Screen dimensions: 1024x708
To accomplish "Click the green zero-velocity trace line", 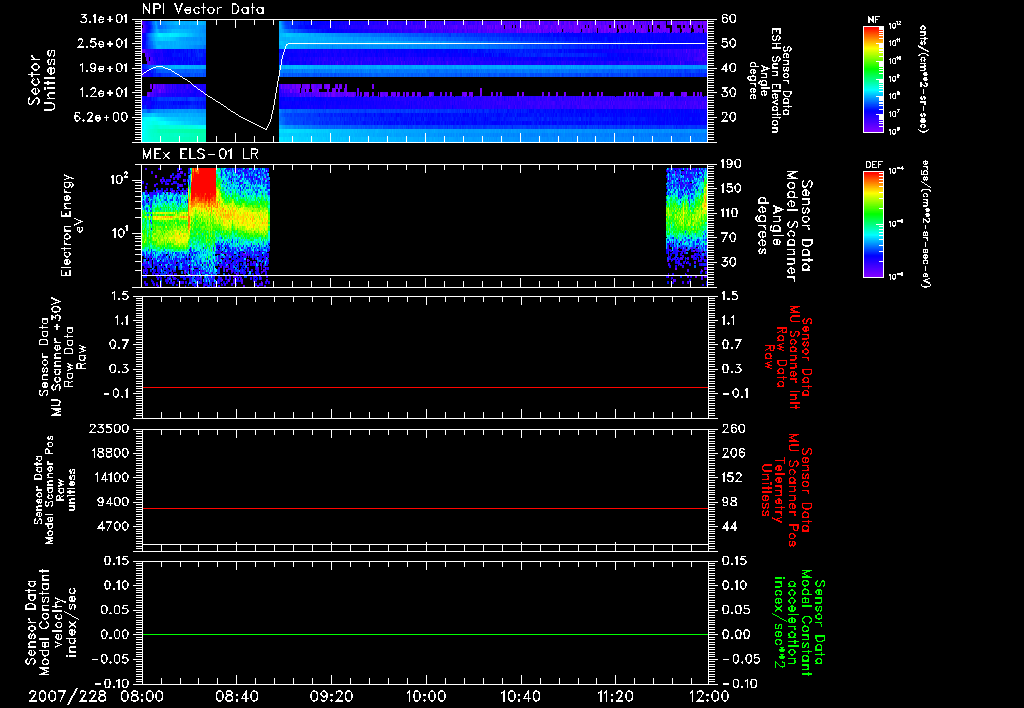I will coord(425,634).
